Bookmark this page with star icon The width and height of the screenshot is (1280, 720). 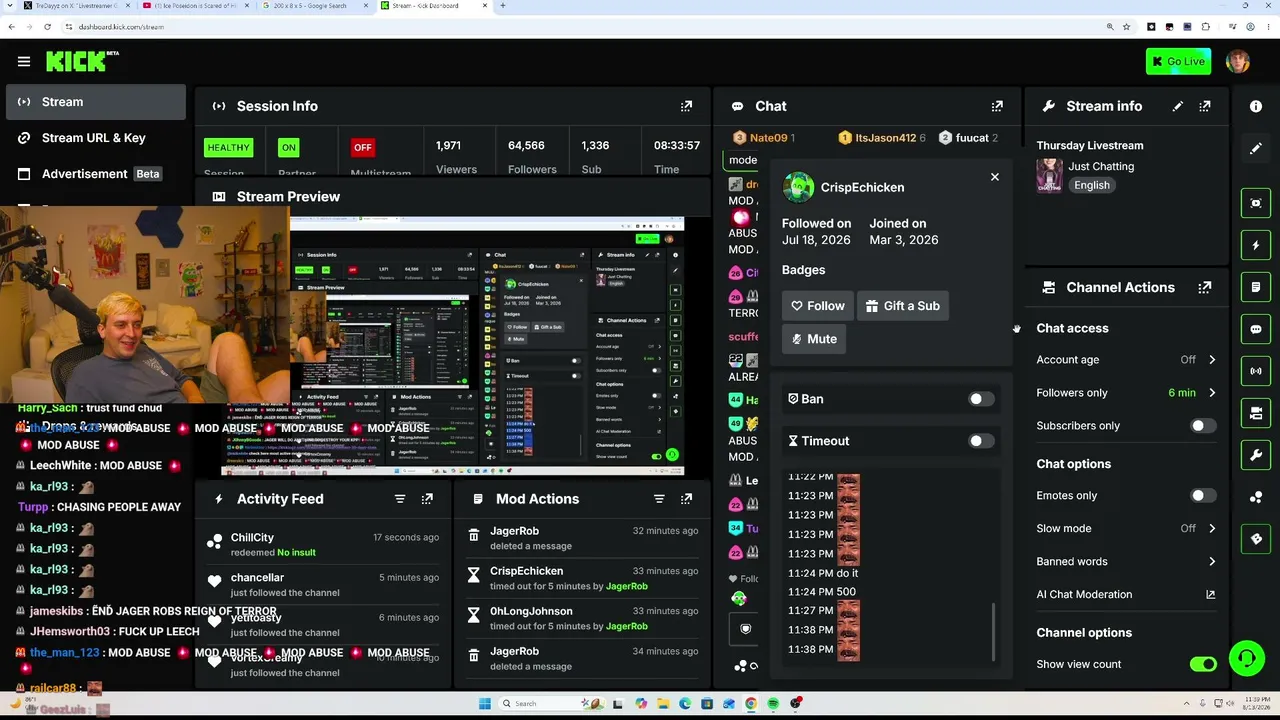[1126, 27]
